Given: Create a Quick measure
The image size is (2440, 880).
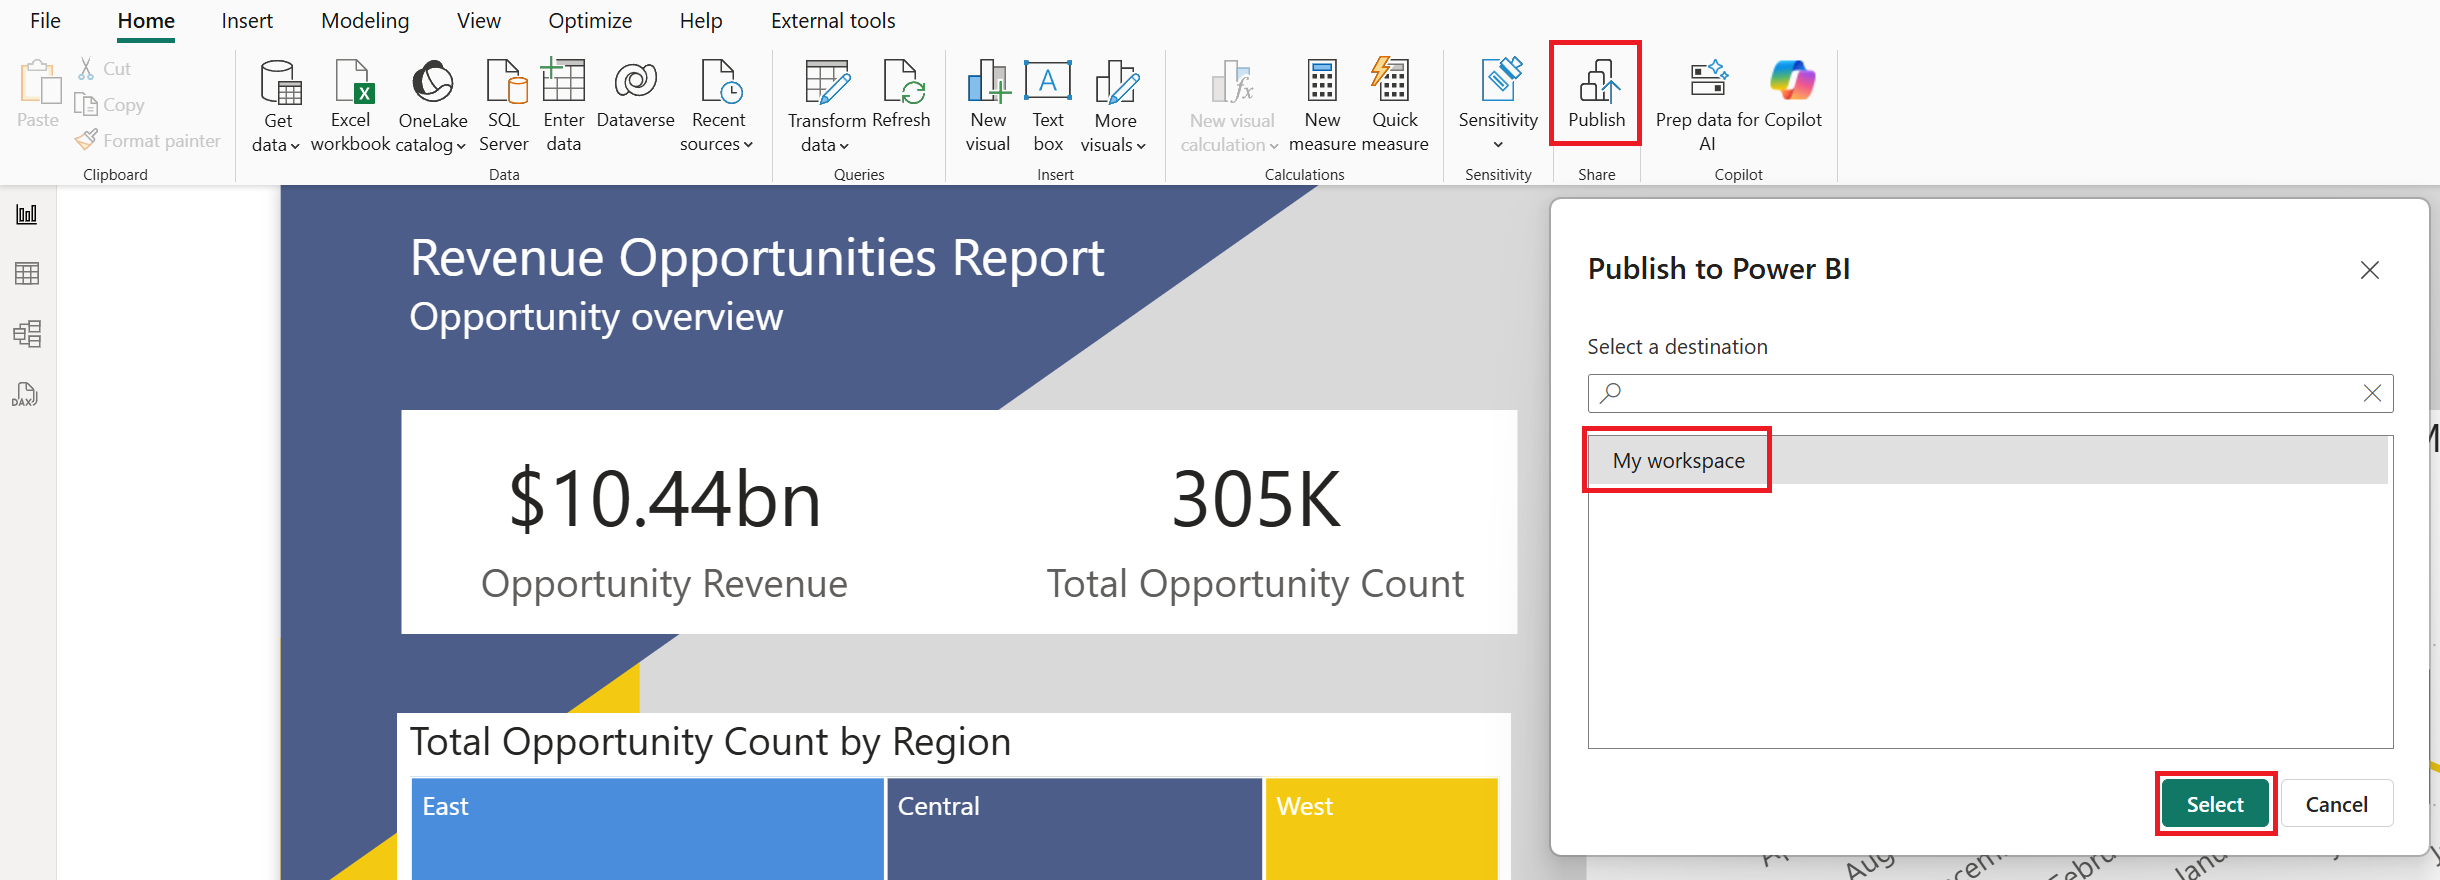Looking at the screenshot, I should (1394, 106).
